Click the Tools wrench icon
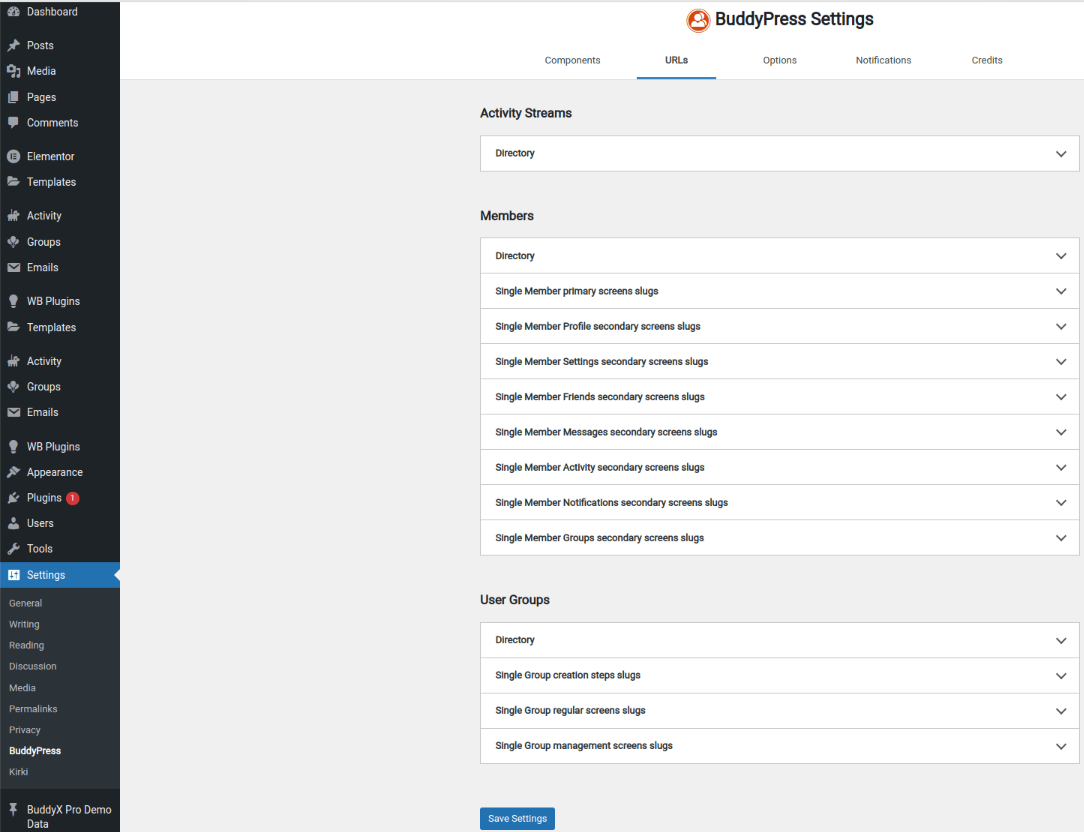This screenshot has height=832, width=1084. tap(13, 549)
